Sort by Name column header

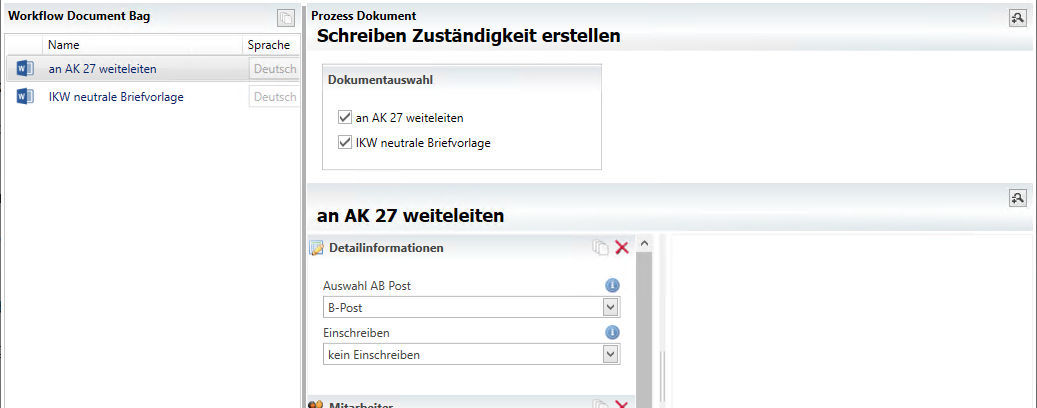click(142, 46)
